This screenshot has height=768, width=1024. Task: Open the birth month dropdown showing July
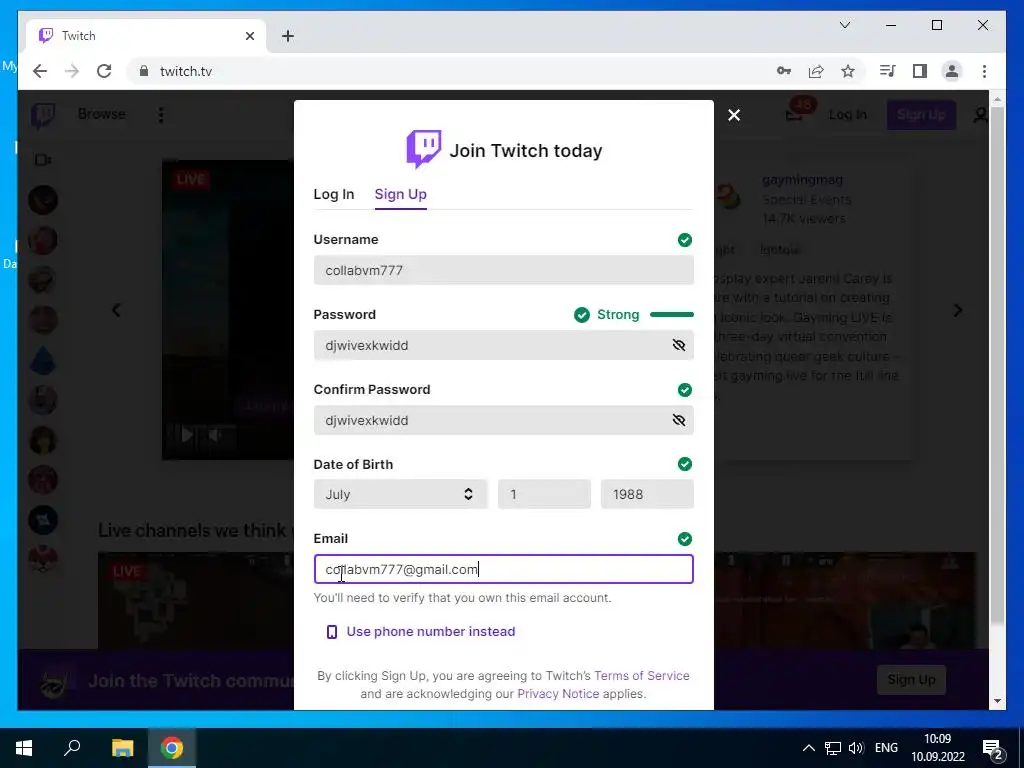tap(400, 494)
